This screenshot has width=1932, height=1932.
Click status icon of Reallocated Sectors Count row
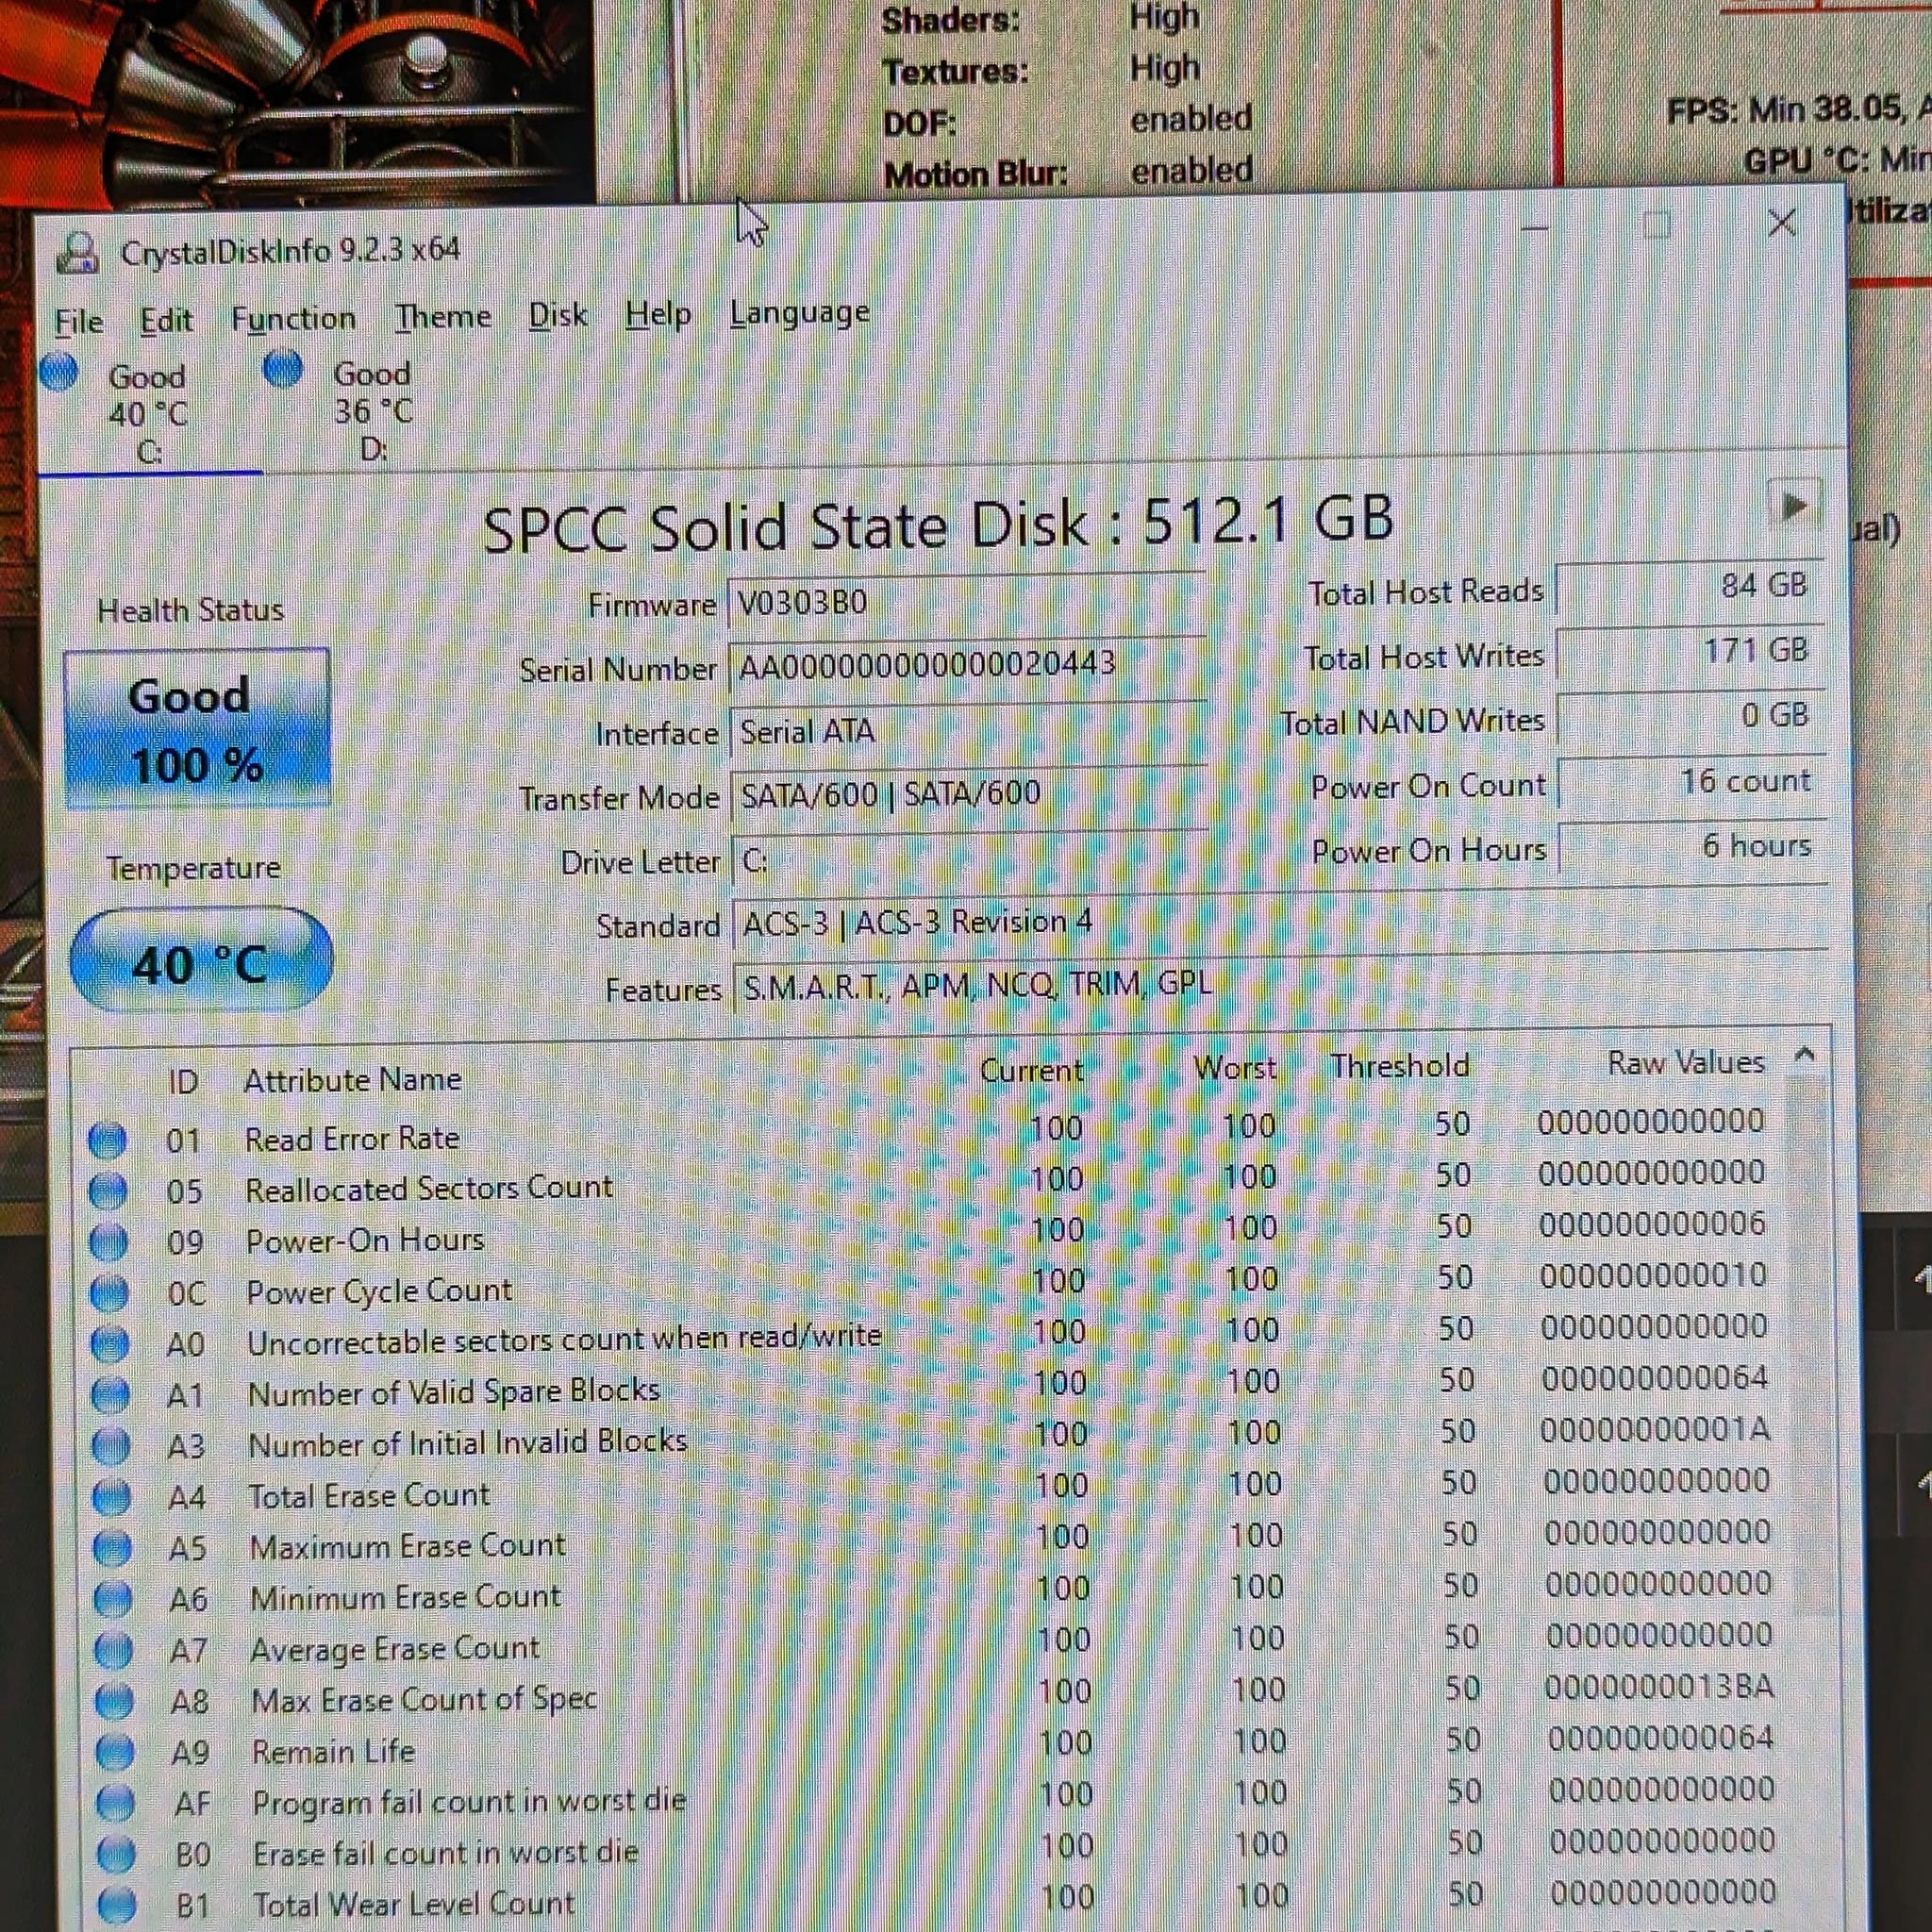tap(108, 1191)
